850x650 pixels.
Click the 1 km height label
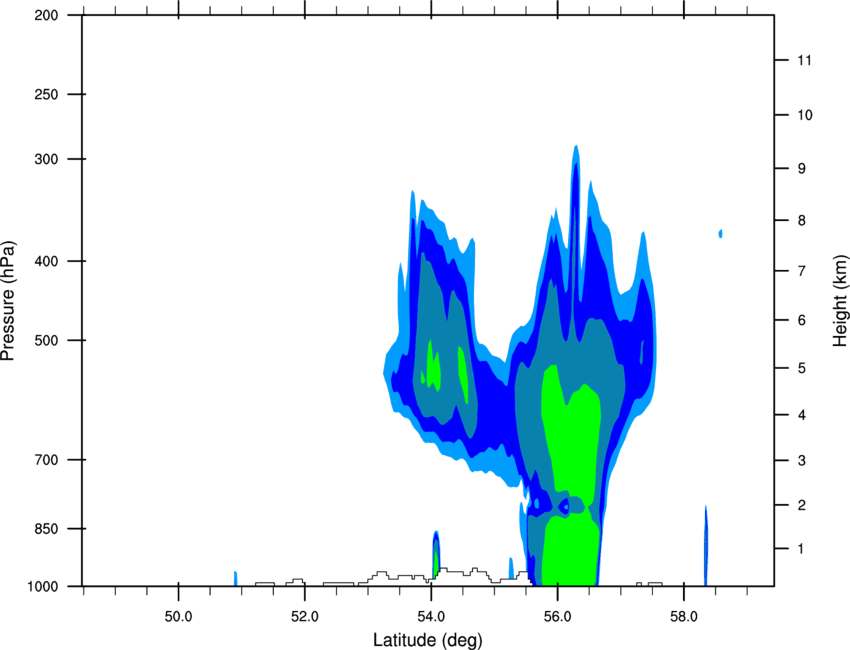pos(801,549)
